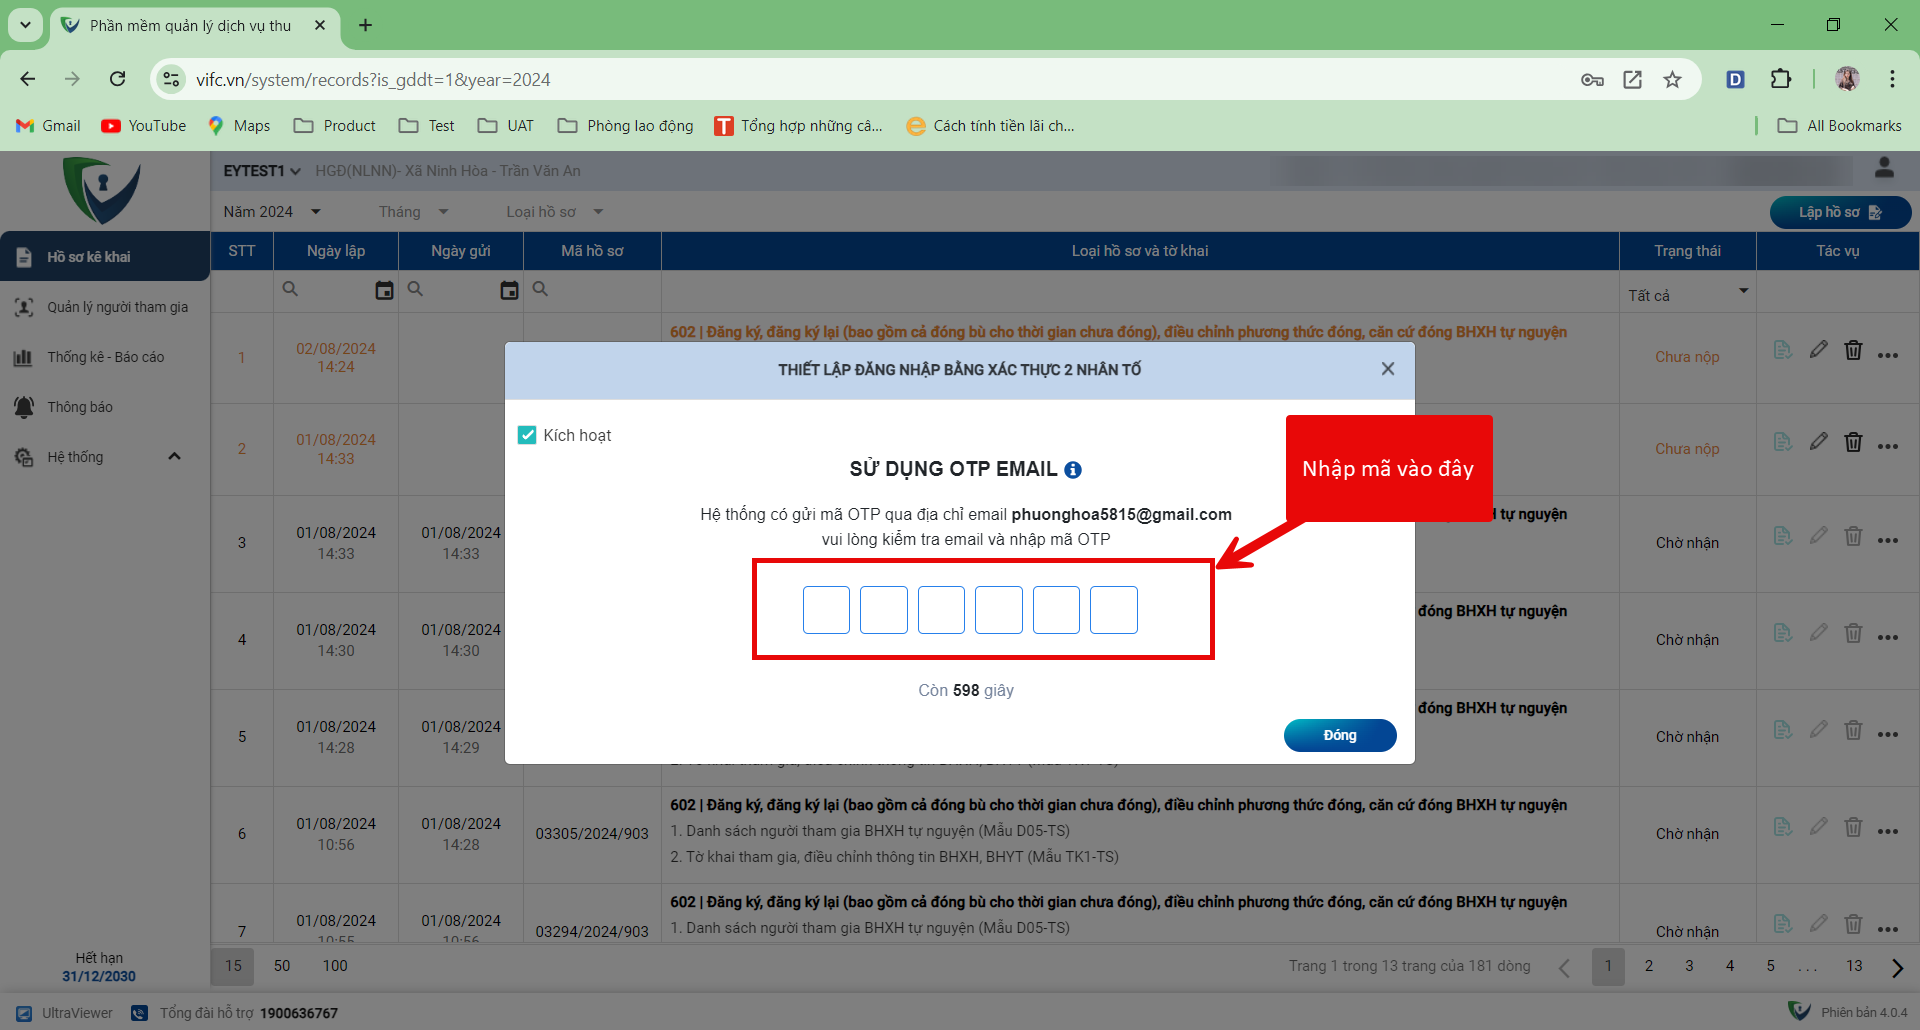
Task: Click the delete trash icon in row 1
Action: tap(1853, 350)
